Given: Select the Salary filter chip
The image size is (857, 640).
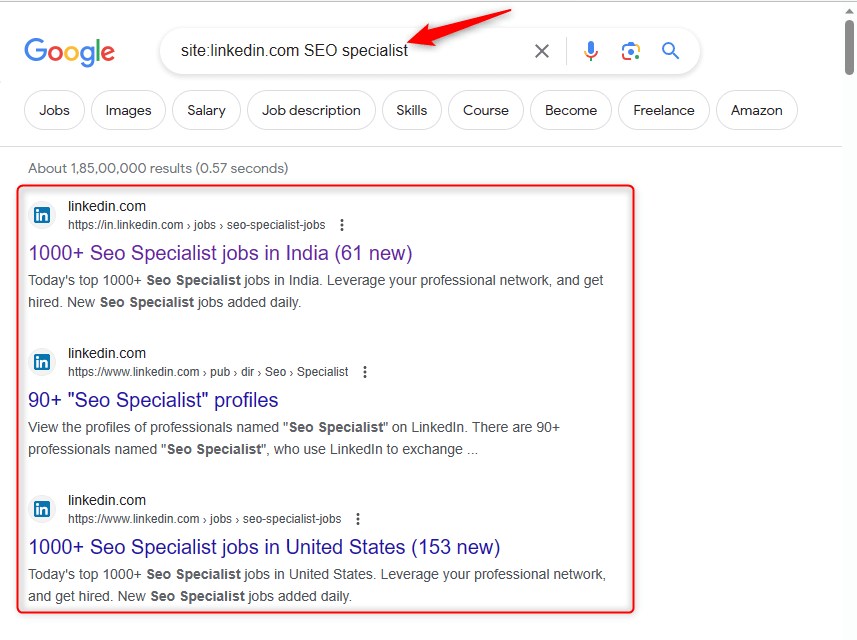Looking at the screenshot, I should [x=206, y=110].
